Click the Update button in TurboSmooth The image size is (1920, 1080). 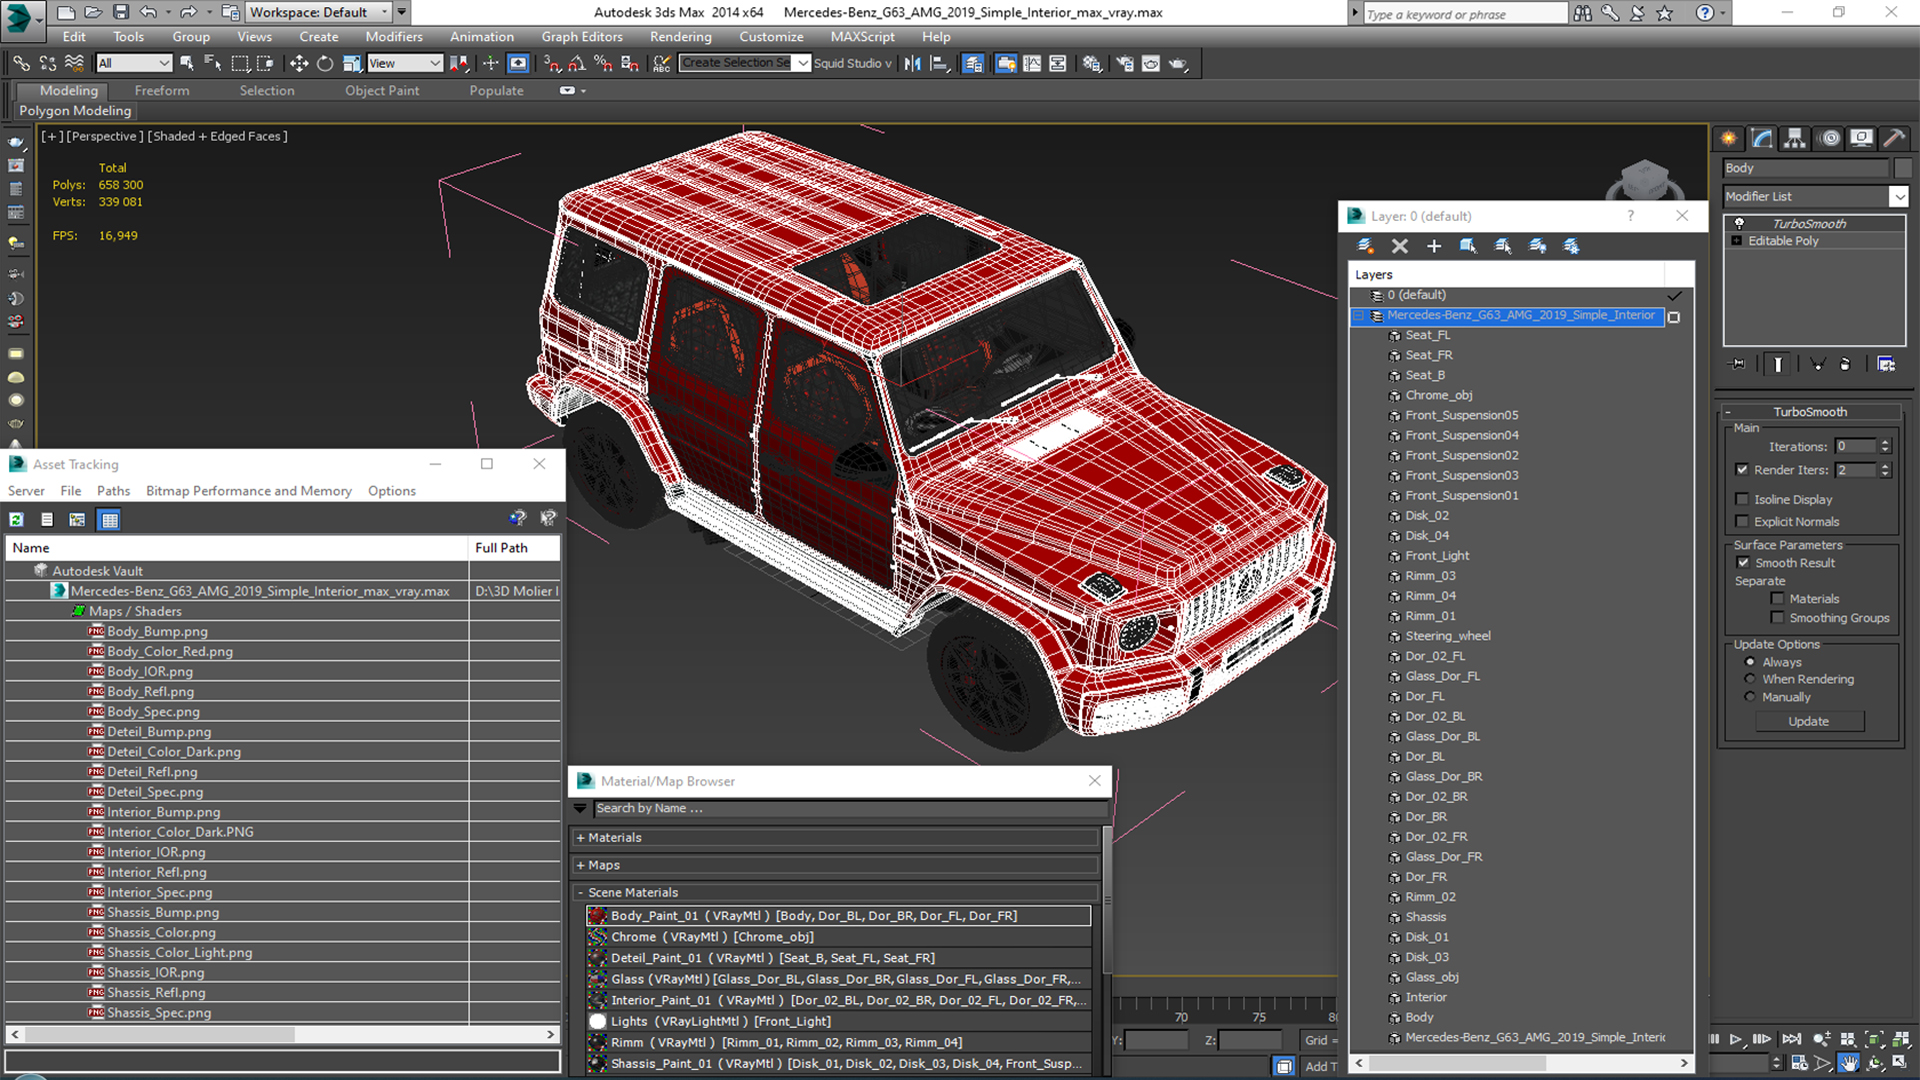[1808, 721]
